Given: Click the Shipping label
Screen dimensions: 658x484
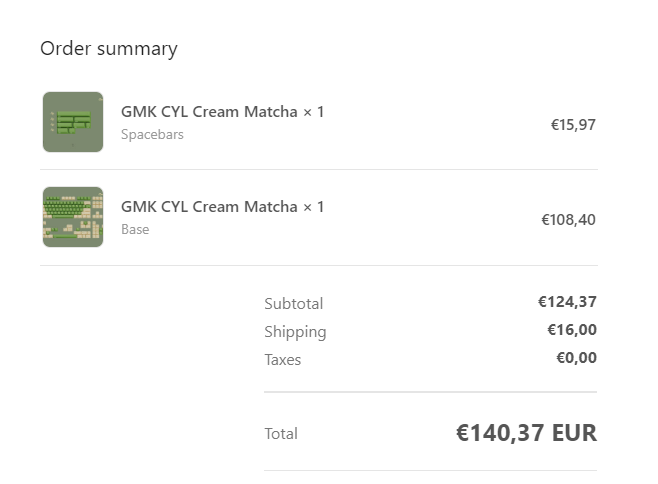Looking at the screenshot, I should point(295,332).
